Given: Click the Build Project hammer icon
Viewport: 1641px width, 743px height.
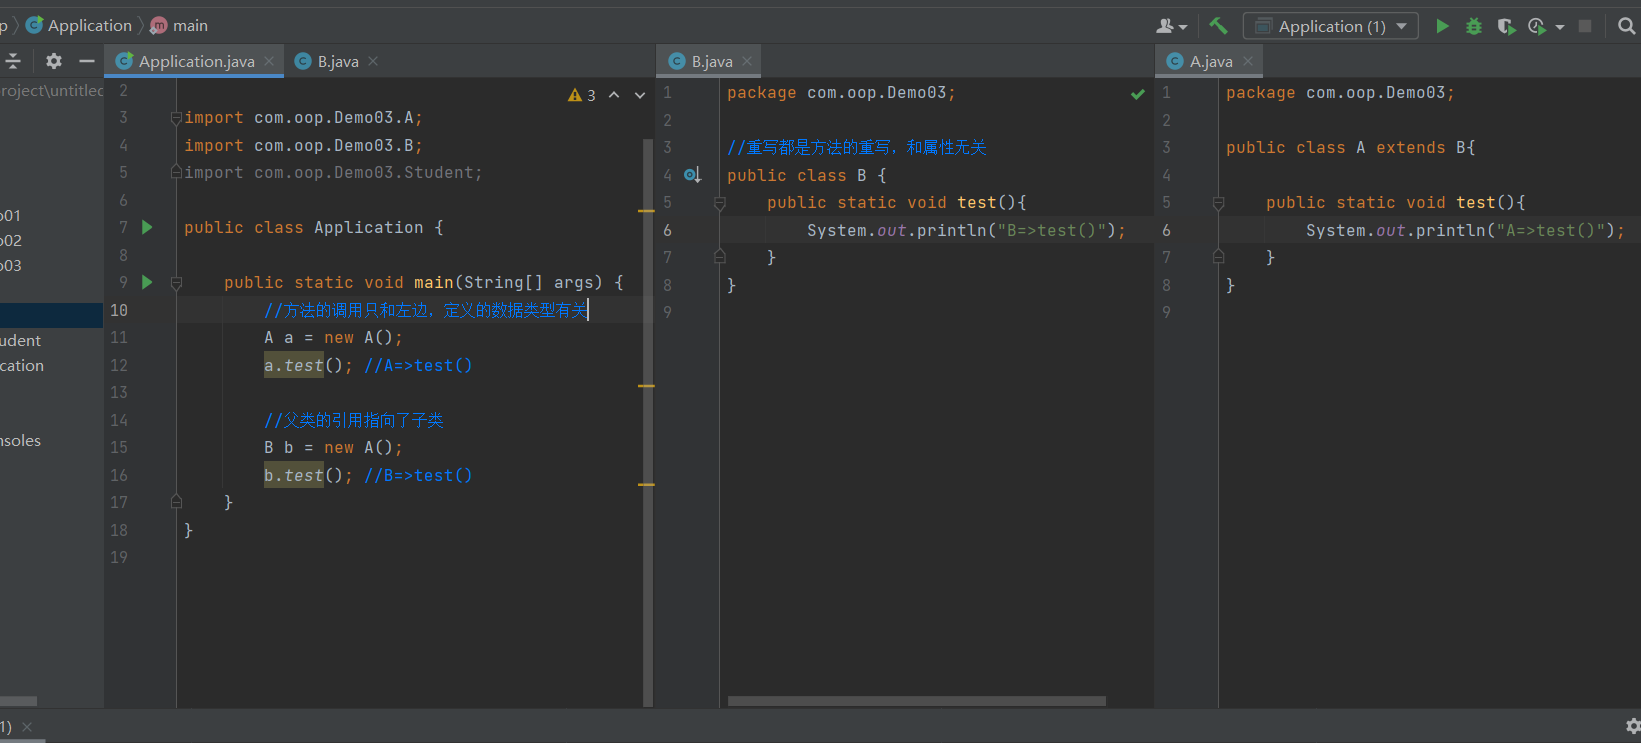Looking at the screenshot, I should coord(1218,26).
